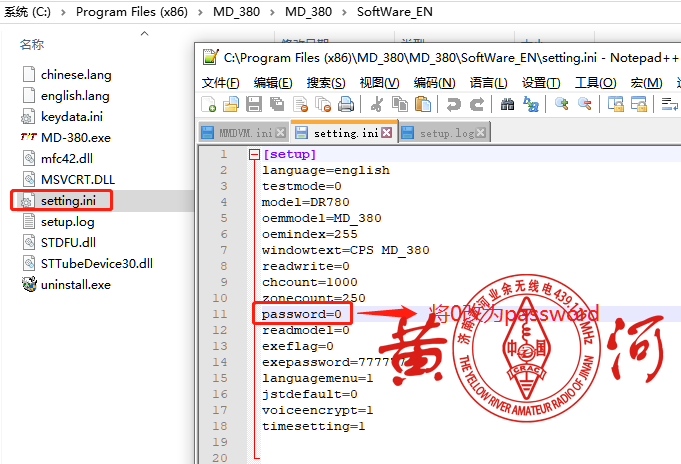This screenshot has width=681, height=464.
Task: Switch to the MMDVM.ini tab
Action: click(244, 133)
